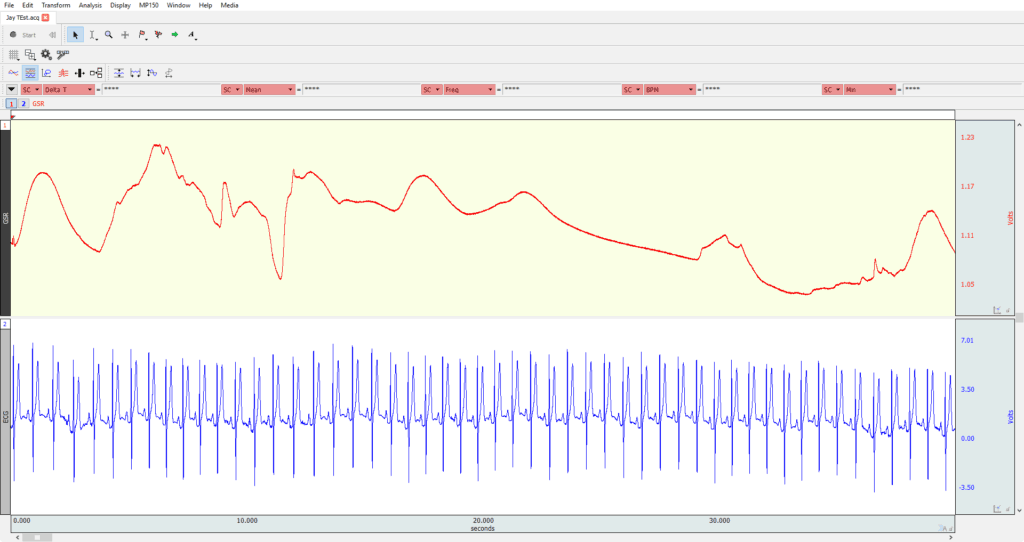Open the Media menu

point(229,5)
